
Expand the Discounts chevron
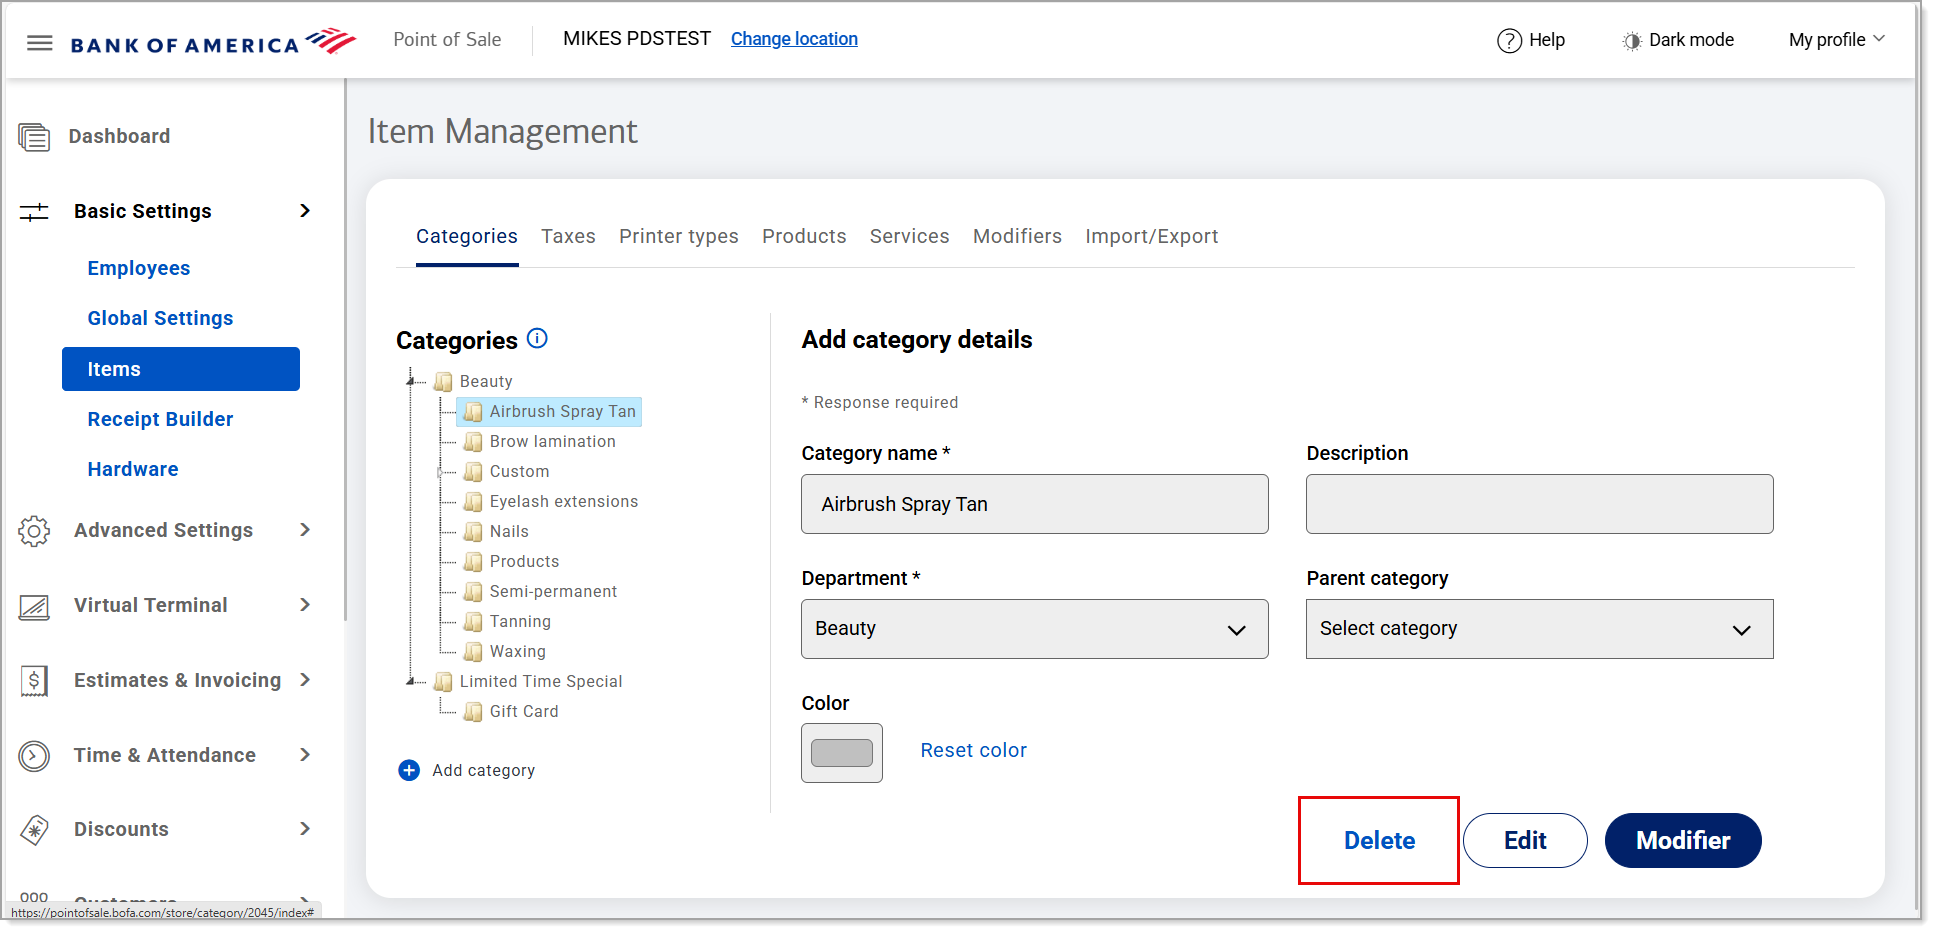coord(305,829)
